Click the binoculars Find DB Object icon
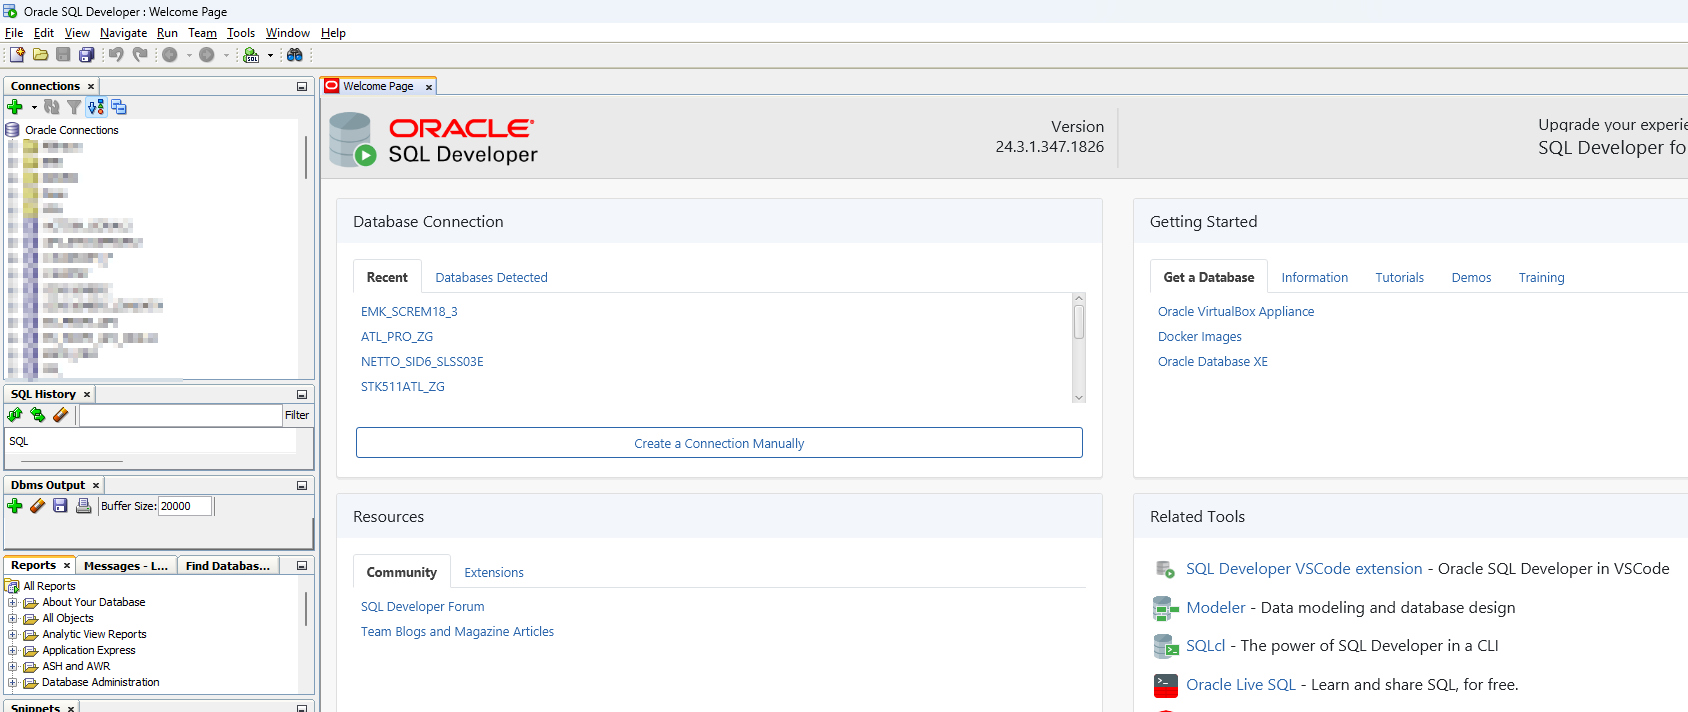Screen dimensions: 1688x712 coord(294,54)
